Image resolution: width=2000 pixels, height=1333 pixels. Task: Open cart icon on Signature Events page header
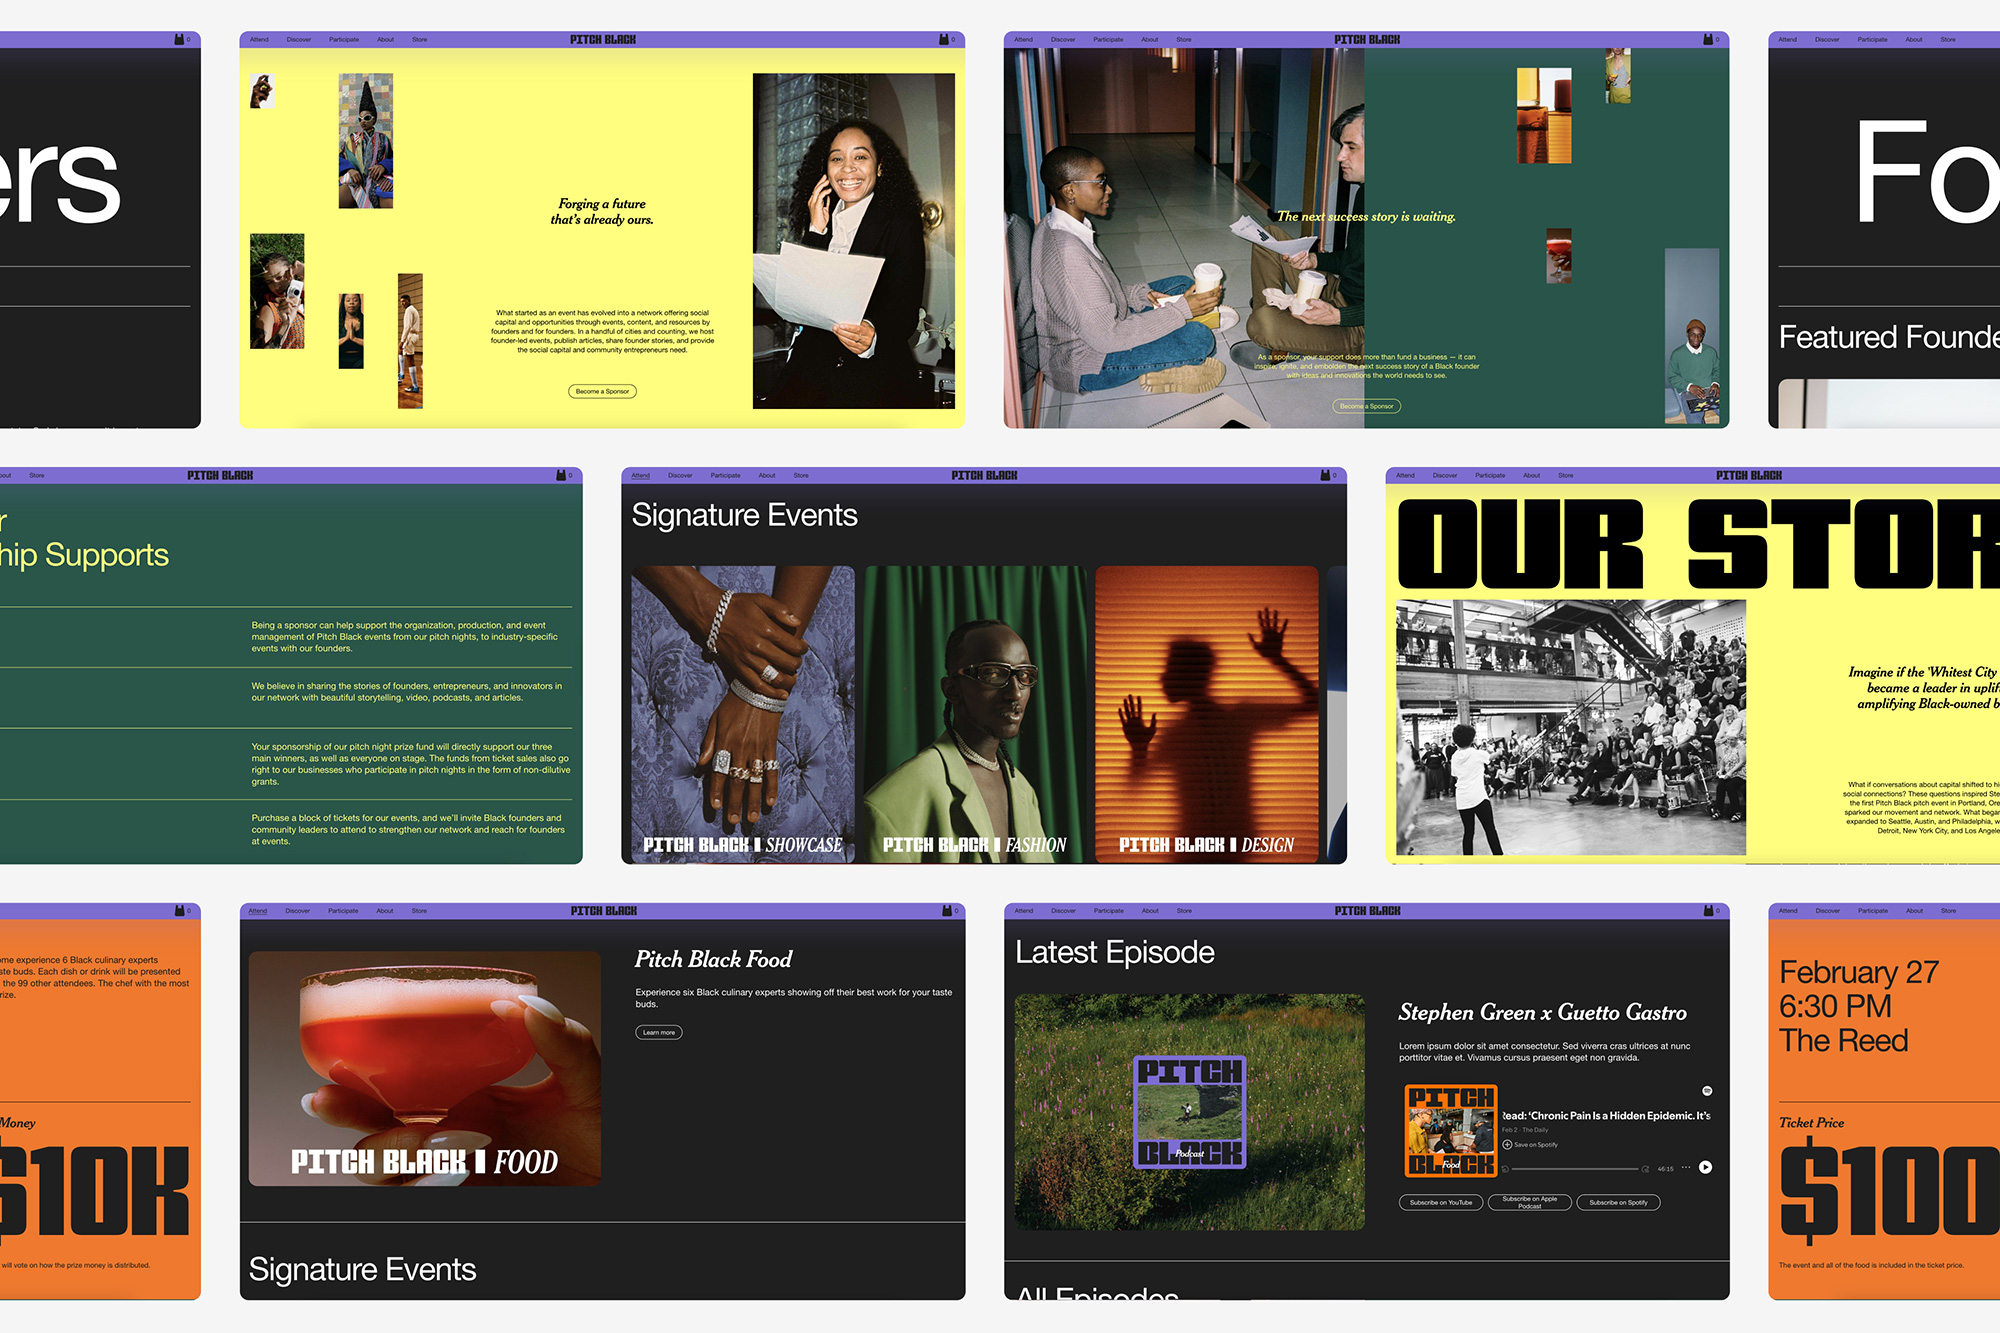[1325, 475]
